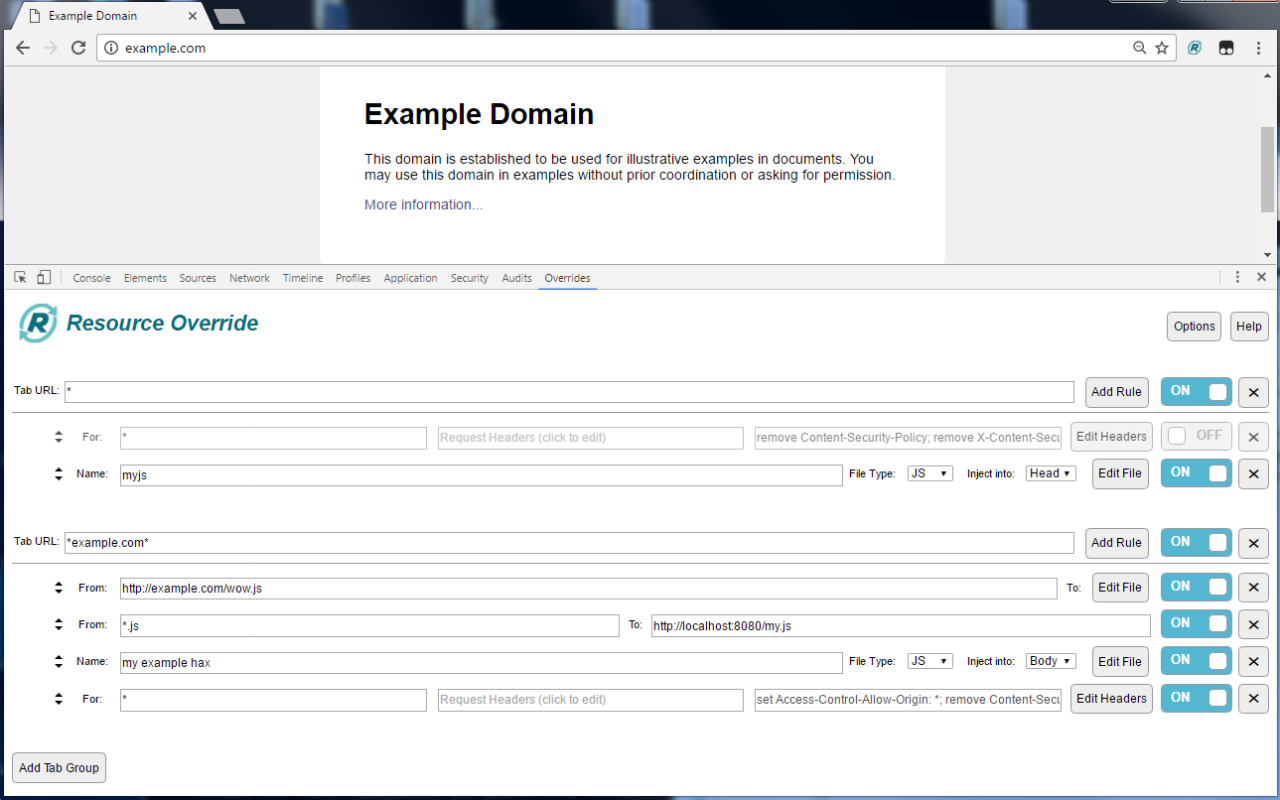Click Edit Headers for the enabled headers rule
This screenshot has width=1280, height=800.
pos(1111,699)
